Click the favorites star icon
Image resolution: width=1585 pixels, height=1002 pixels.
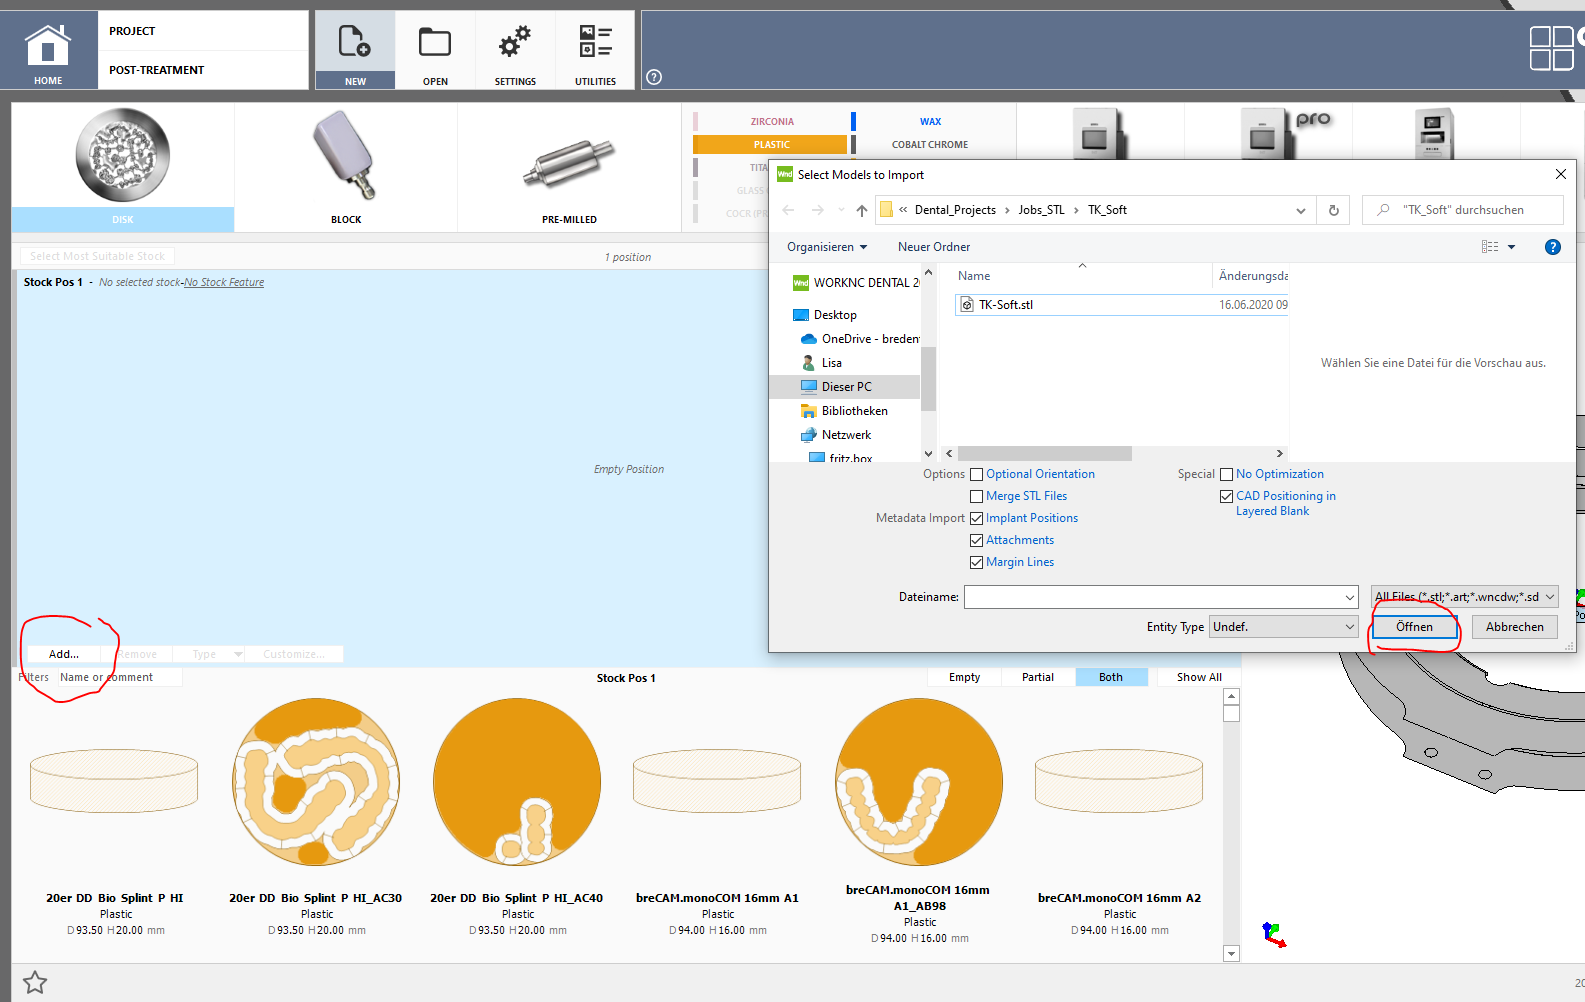click(x=35, y=983)
